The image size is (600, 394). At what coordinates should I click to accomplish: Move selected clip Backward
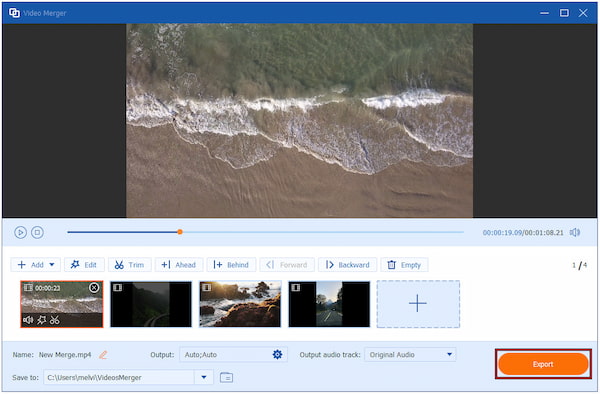[x=347, y=265]
